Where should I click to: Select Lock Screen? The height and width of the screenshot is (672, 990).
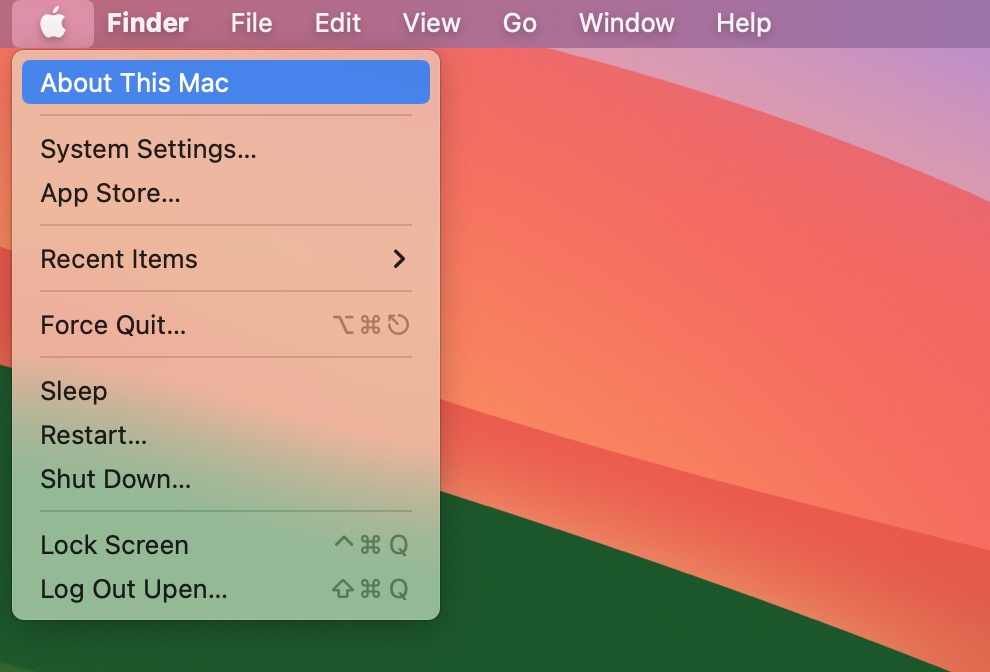(x=226, y=545)
